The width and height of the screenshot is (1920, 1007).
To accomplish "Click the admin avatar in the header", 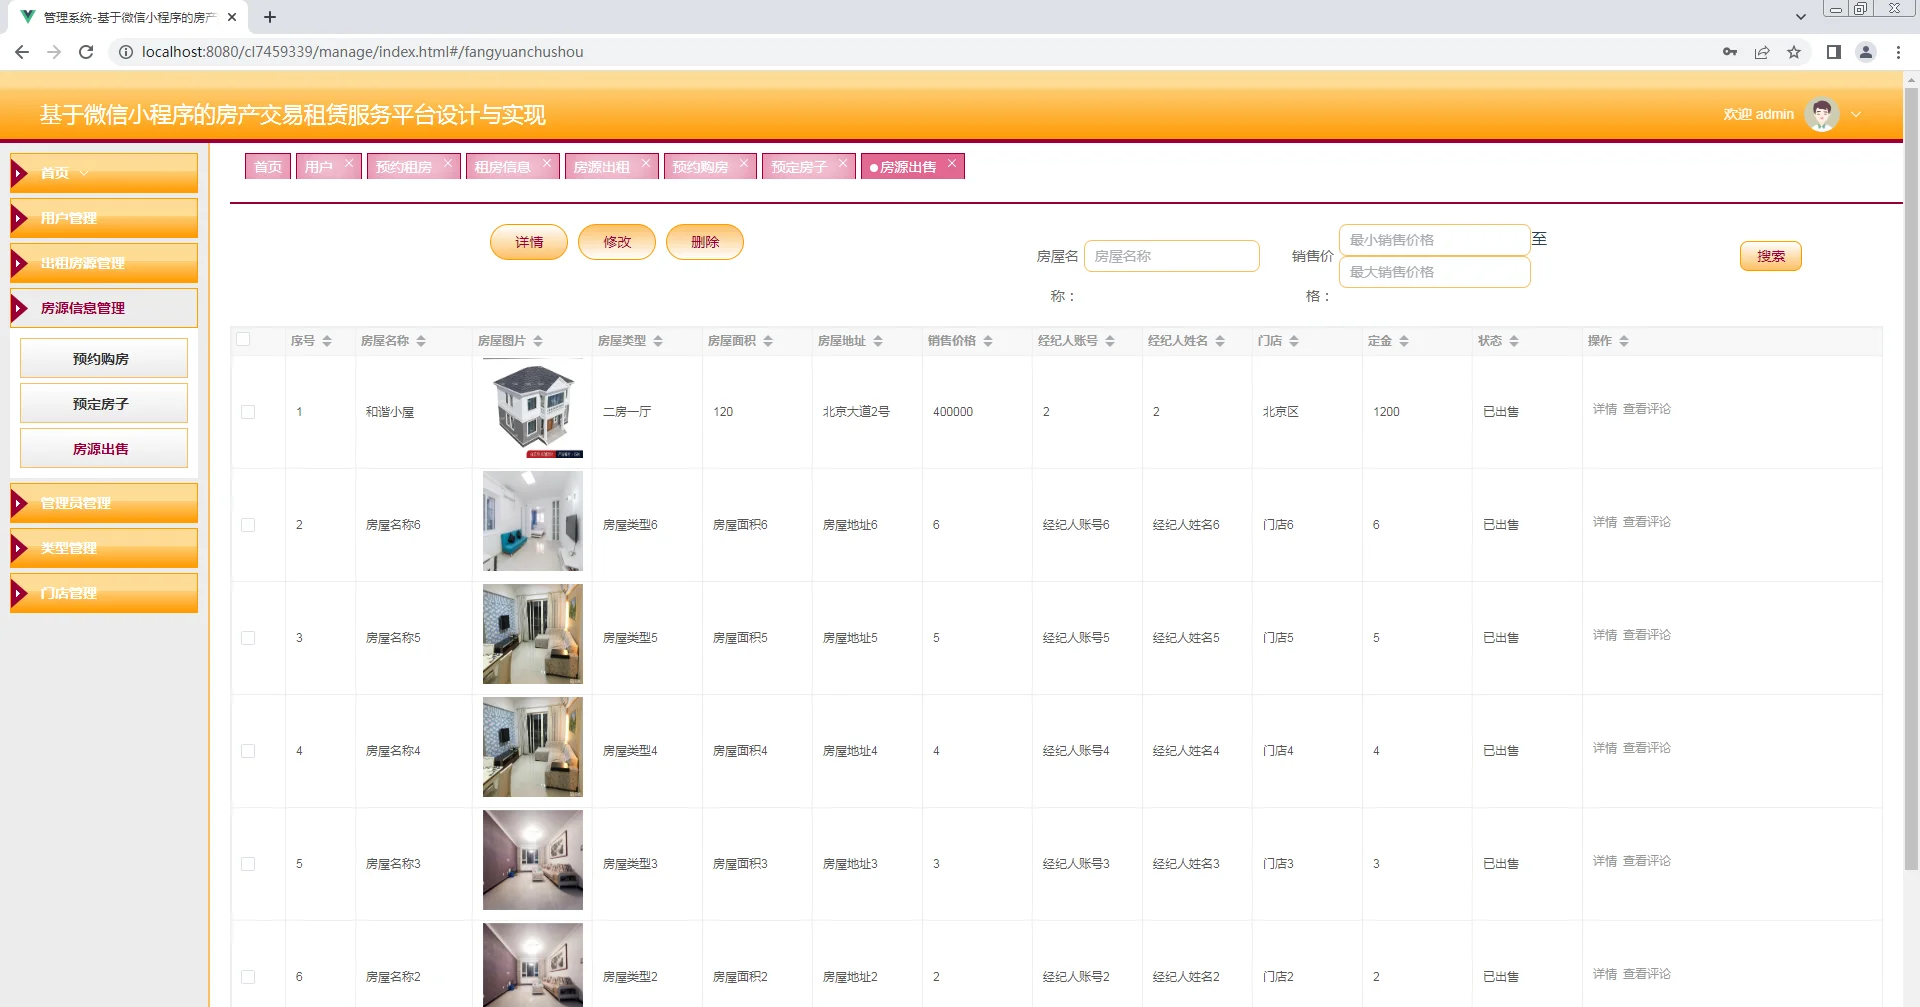I will coord(1822,114).
